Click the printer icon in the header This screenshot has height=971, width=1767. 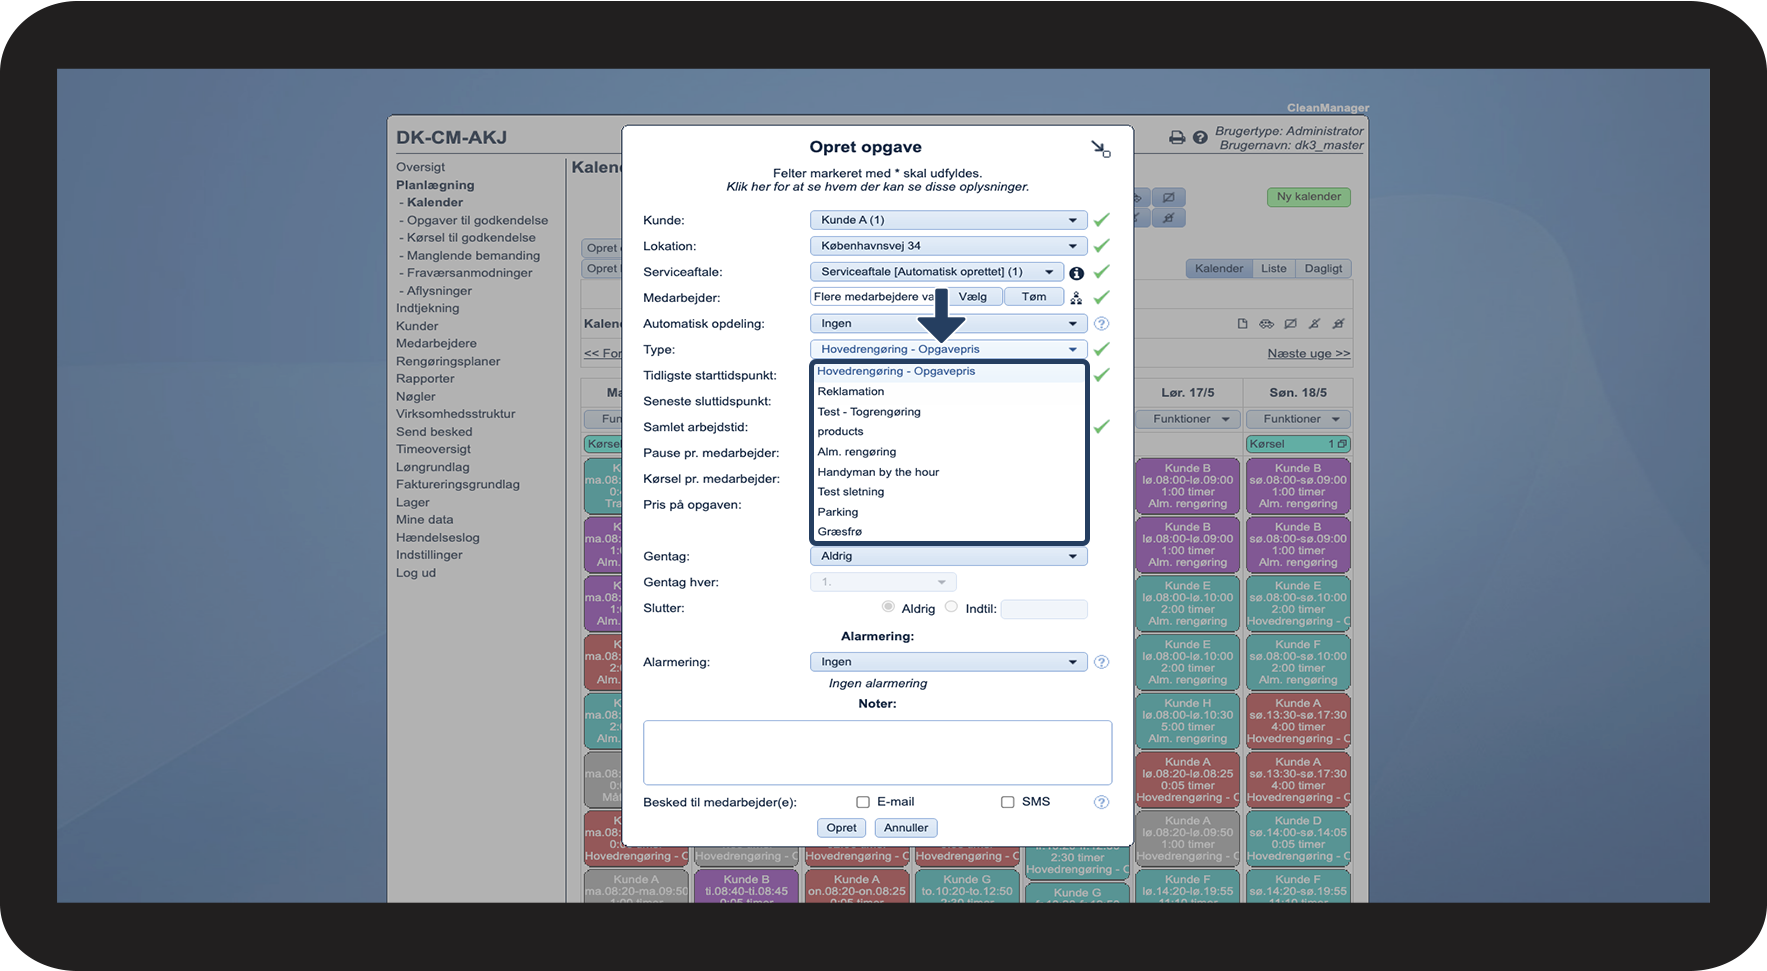tap(1177, 138)
